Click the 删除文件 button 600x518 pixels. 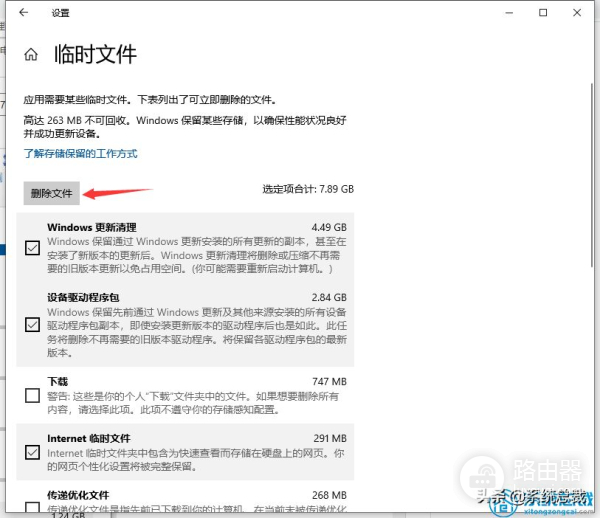(52, 193)
